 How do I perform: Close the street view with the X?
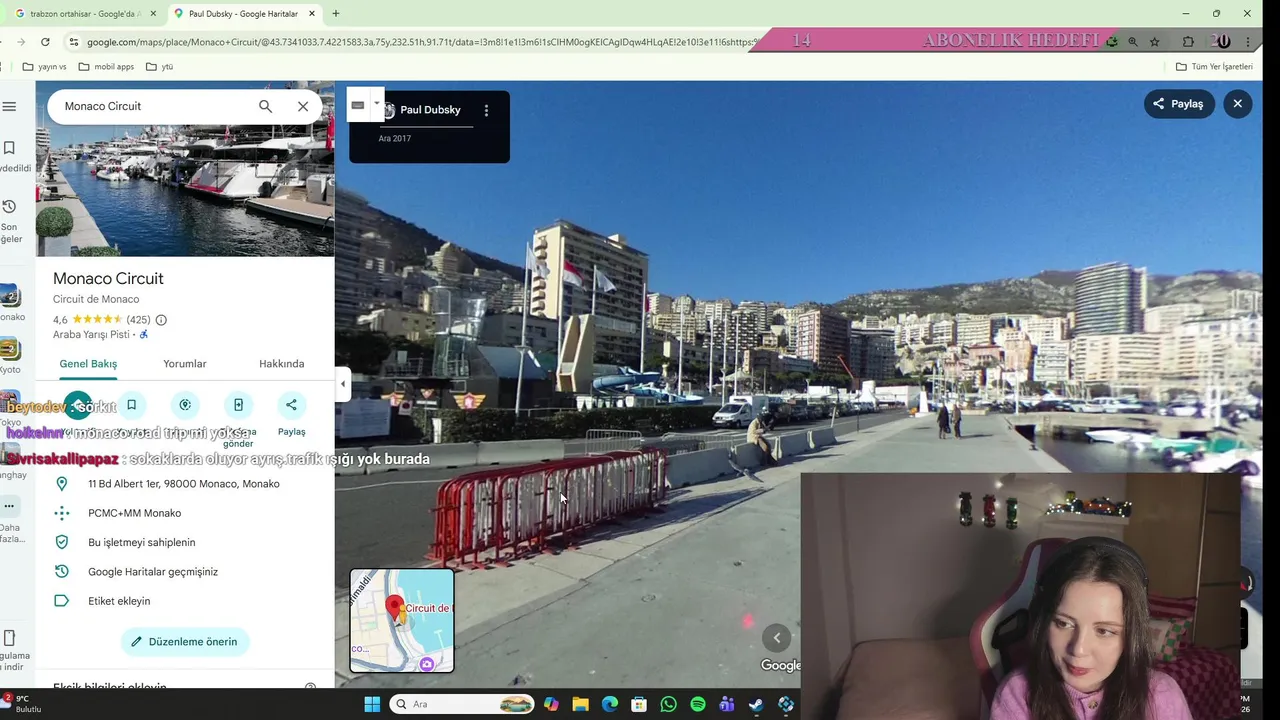click(1237, 104)
